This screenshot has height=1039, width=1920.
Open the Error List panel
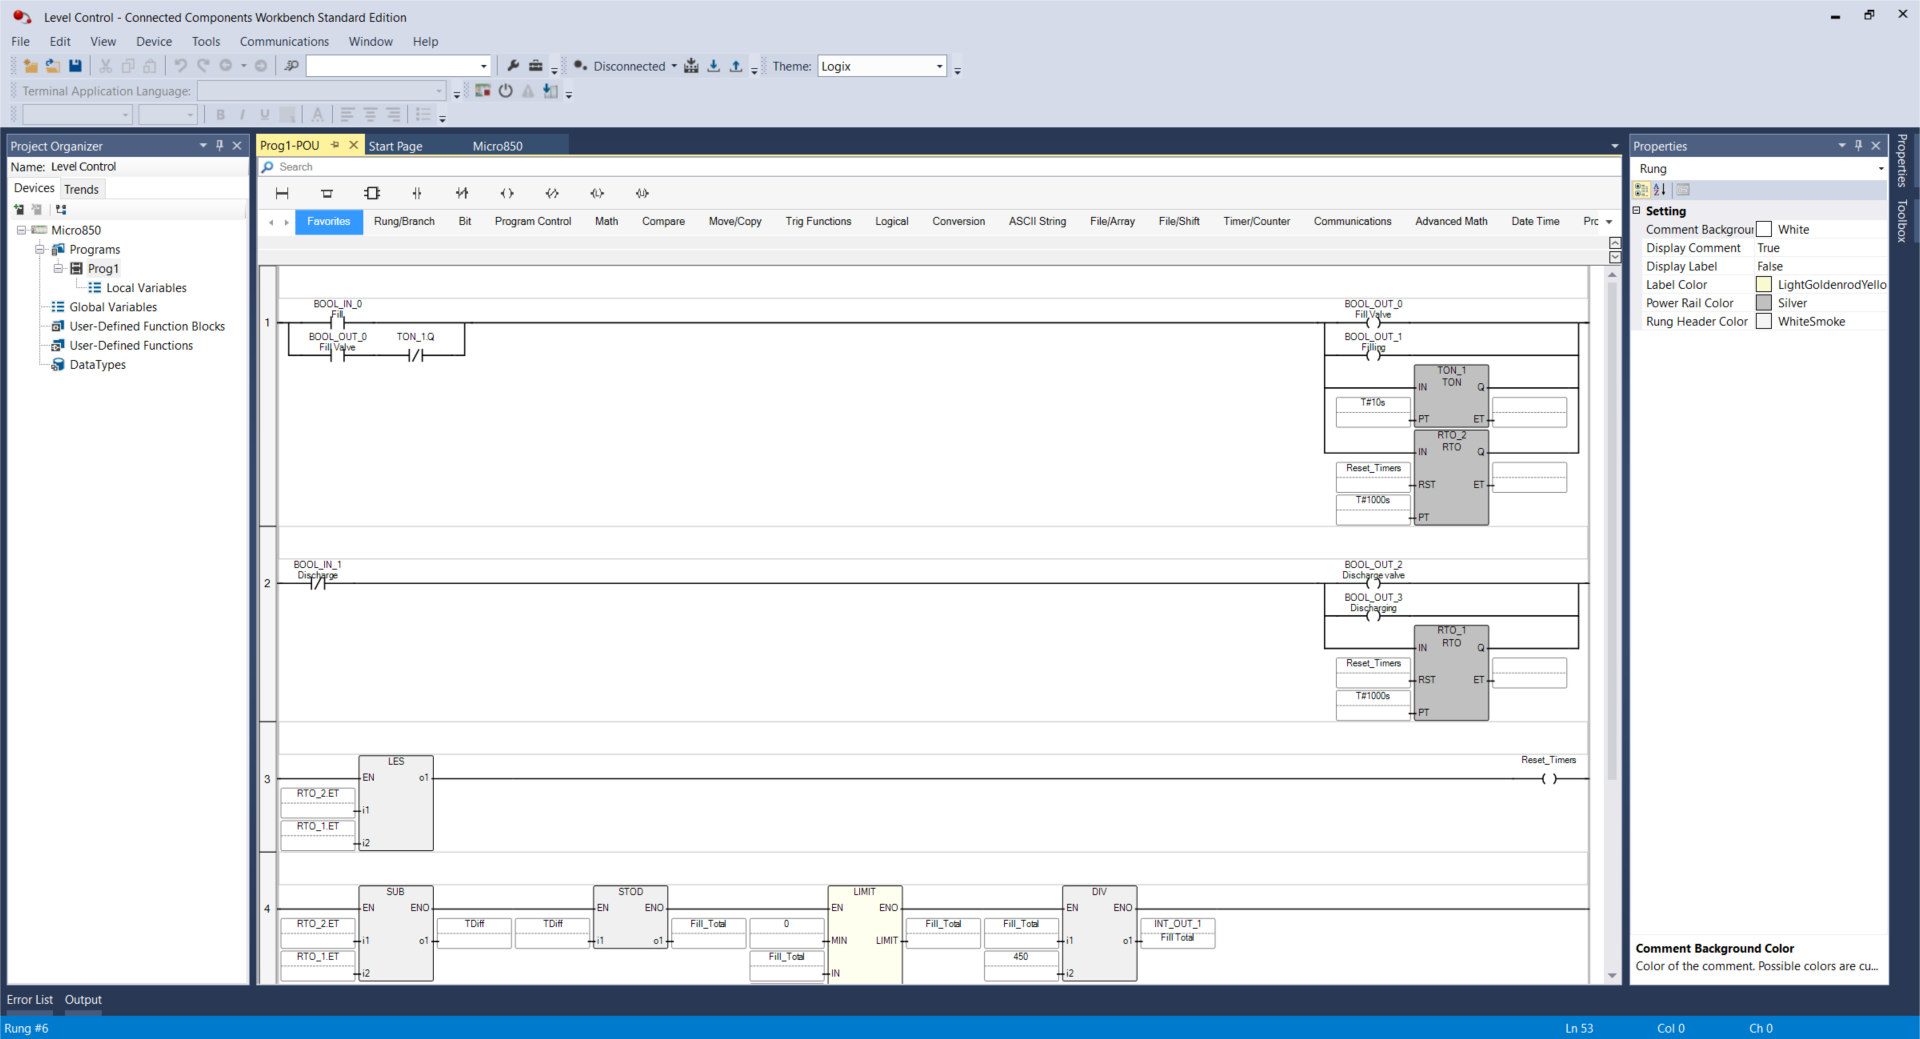[x=30, y=999]
